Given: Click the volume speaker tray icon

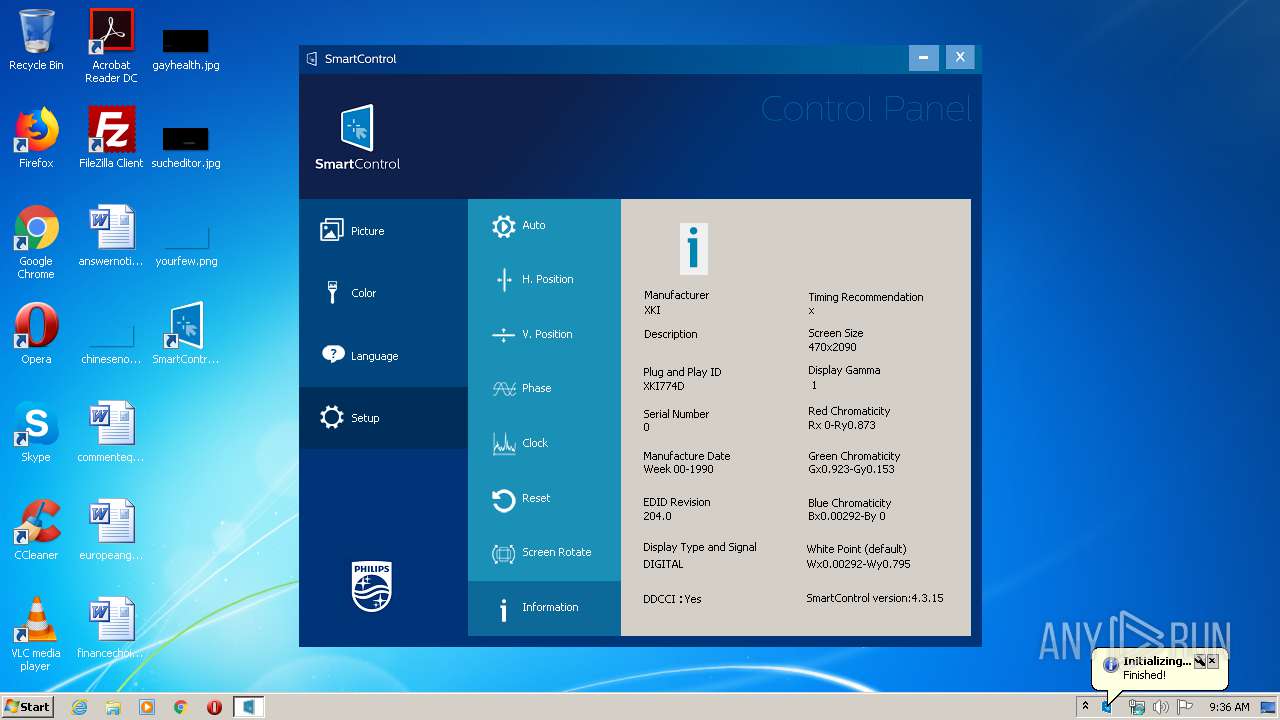Looking at the screenshot, I should point(1160,707).
